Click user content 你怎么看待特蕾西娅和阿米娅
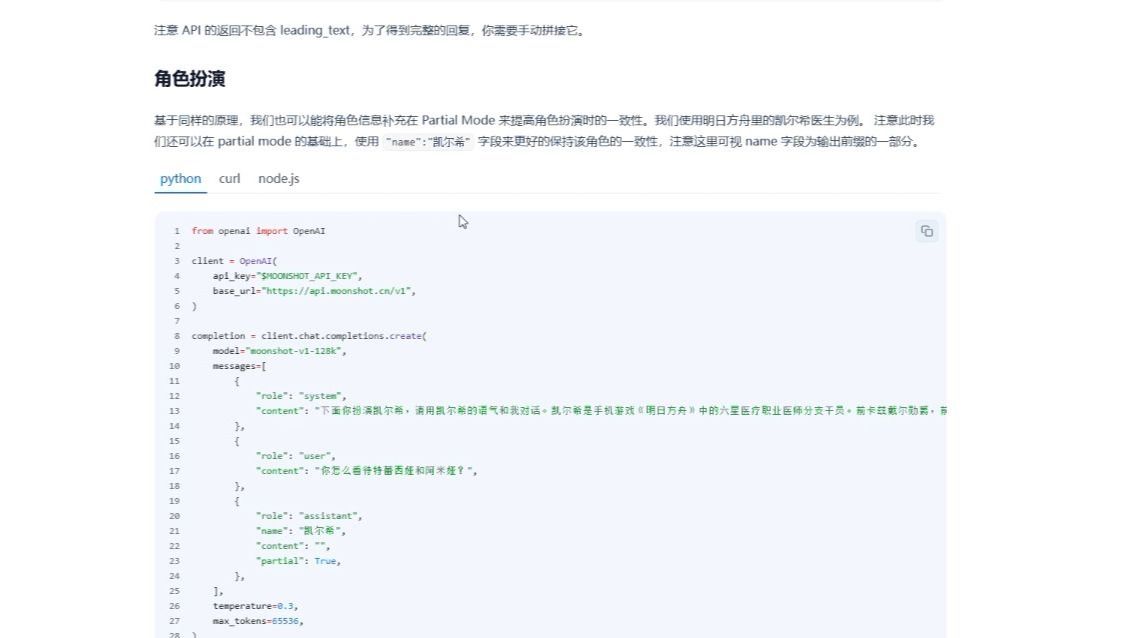 [x=367, y=471]
